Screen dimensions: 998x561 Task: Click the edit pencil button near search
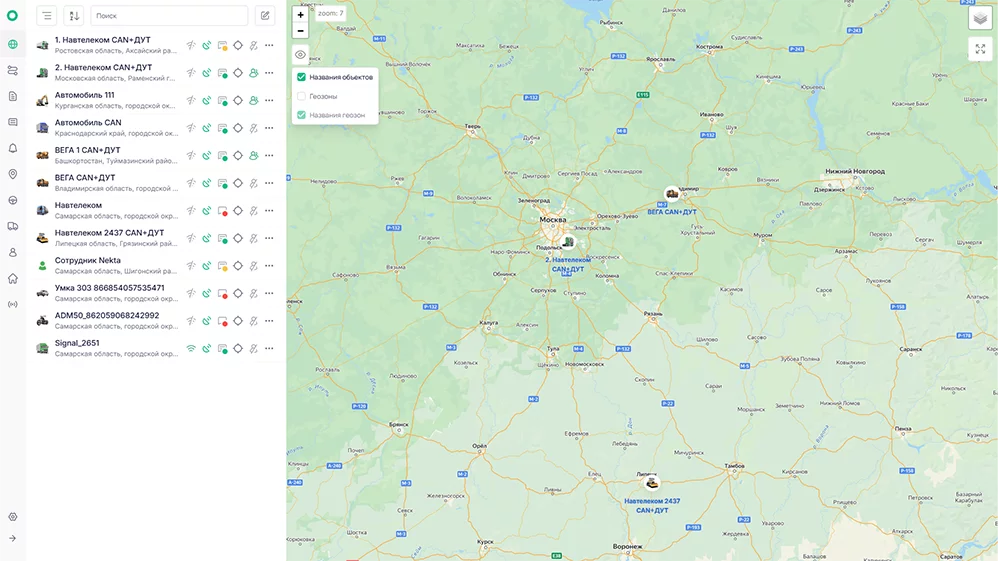pos(265,16)
